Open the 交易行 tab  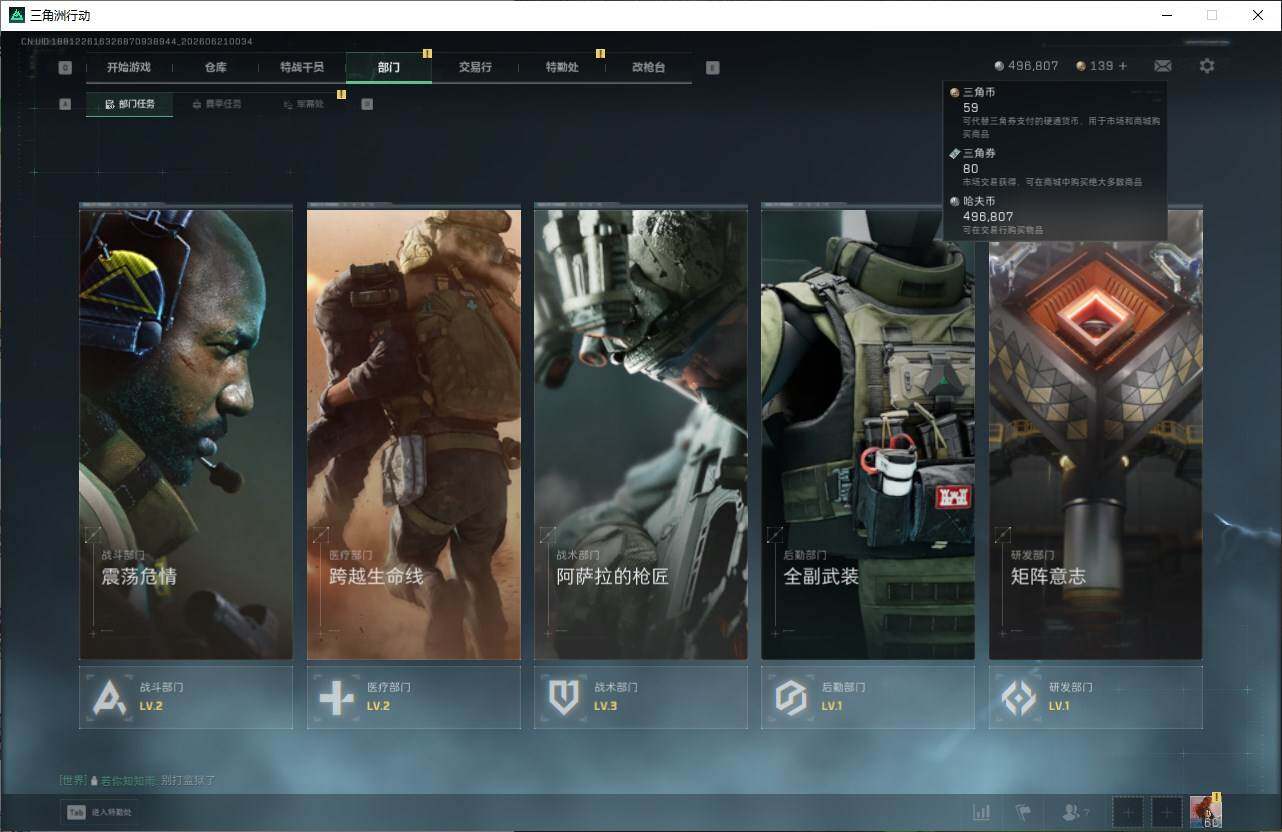click(x=475, y=68)
